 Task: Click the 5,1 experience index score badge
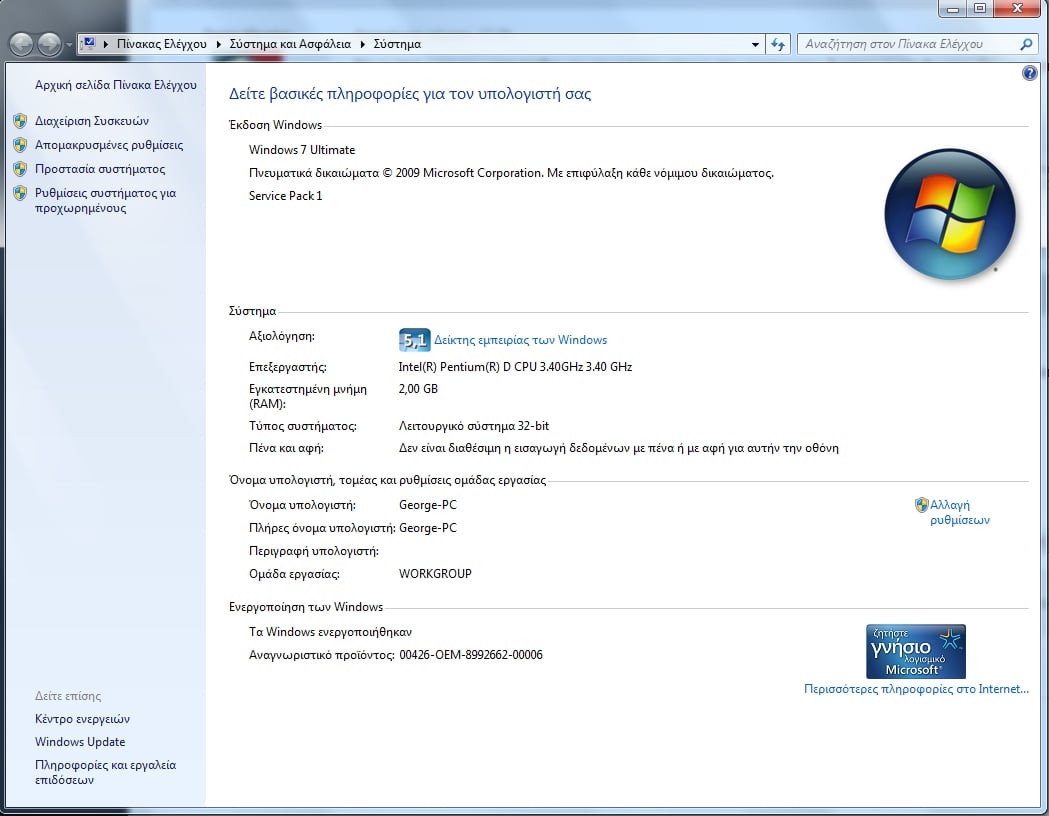tap(414, 340)
